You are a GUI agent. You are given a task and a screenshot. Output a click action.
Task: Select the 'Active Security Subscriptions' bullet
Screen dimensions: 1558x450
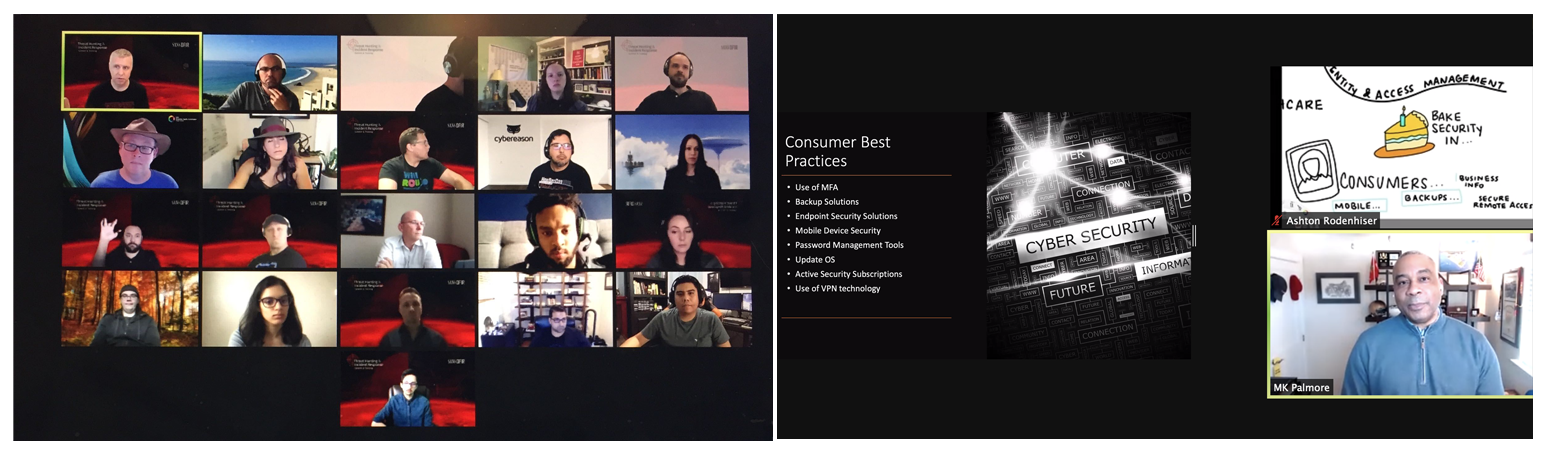[x=848, y=274]
